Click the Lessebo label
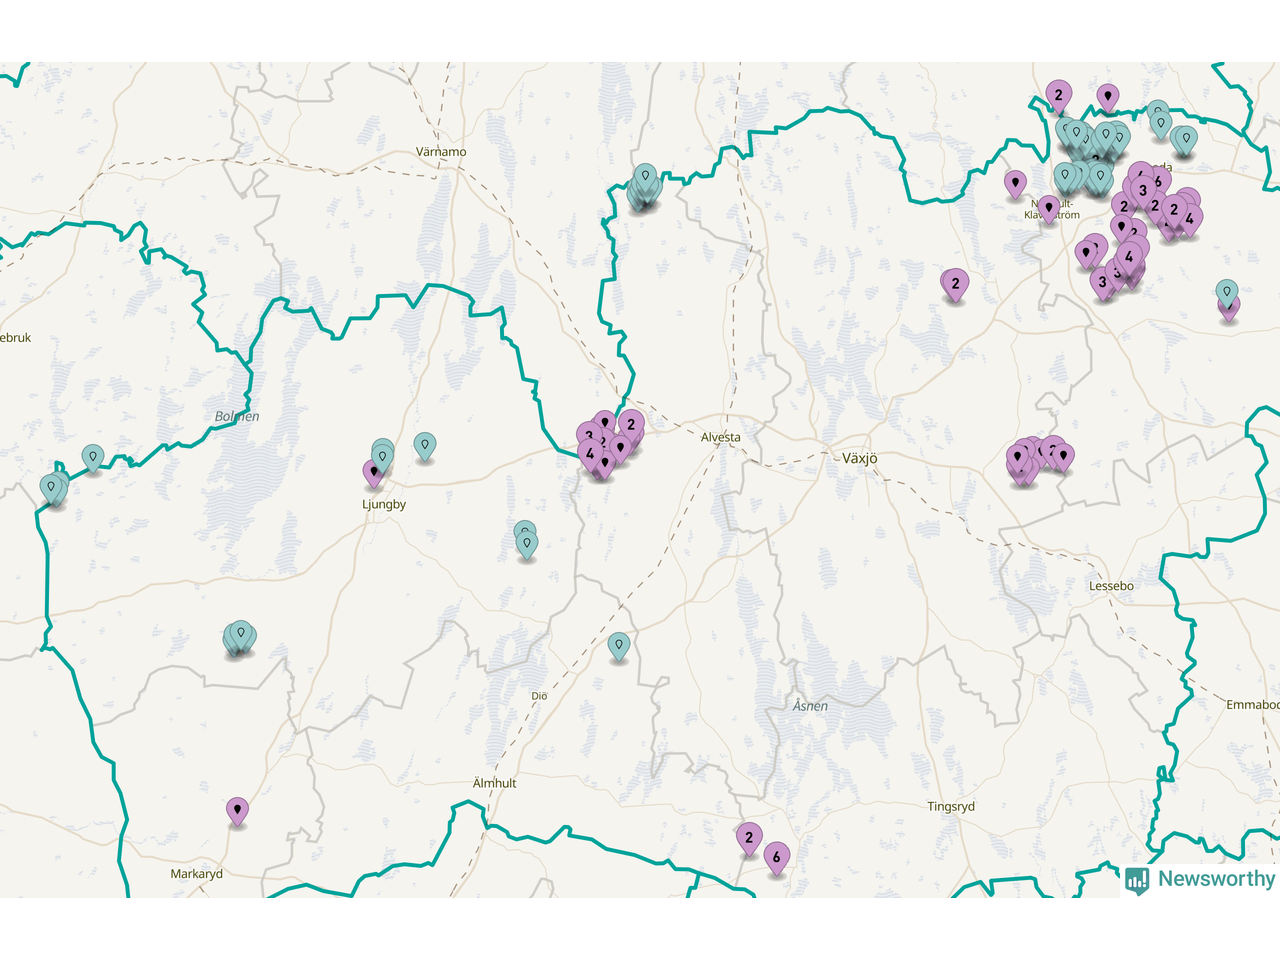 click(1111, 586)
